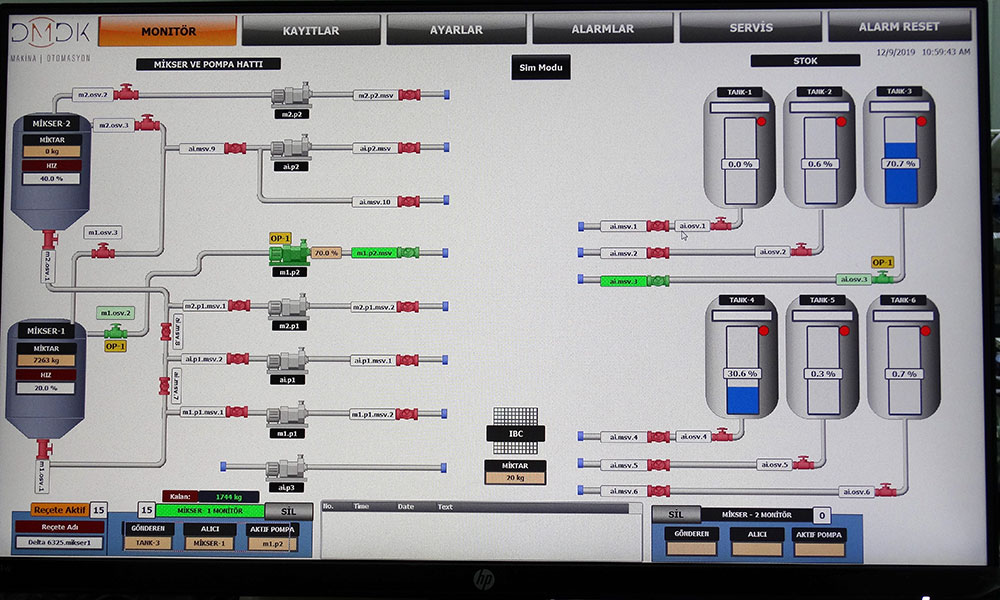Go to the ALARMLAR tab
Screen dimensions: 1000x600
pyautogui.click(x=603, y=29)
